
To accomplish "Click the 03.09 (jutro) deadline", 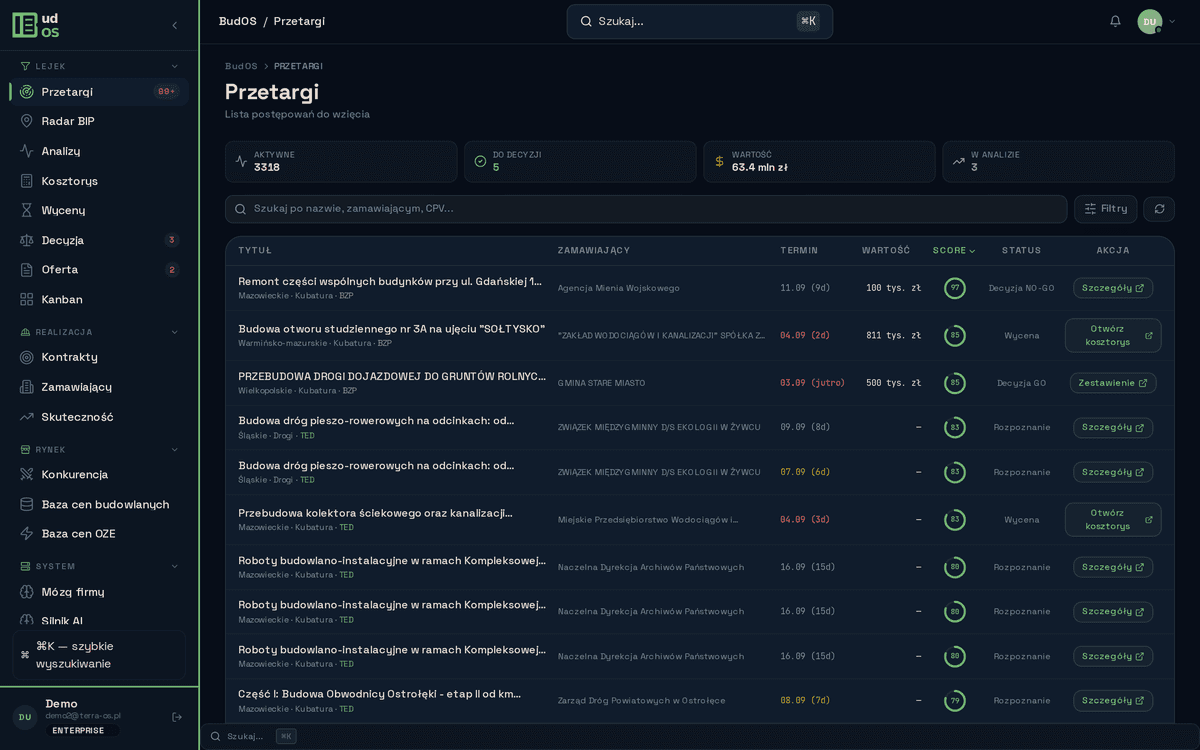I will click(812, 383).
